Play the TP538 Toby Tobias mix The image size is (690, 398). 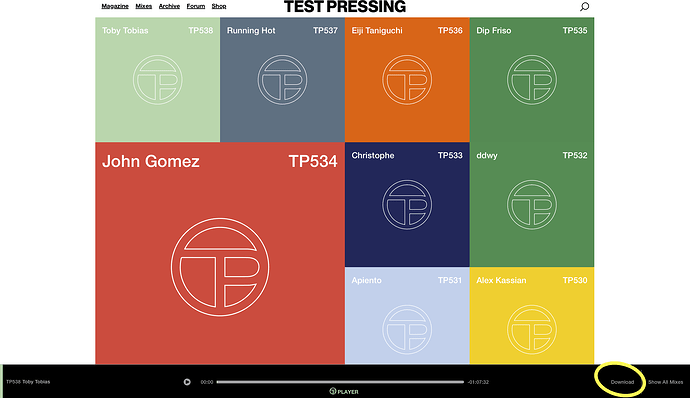[187, 382]
